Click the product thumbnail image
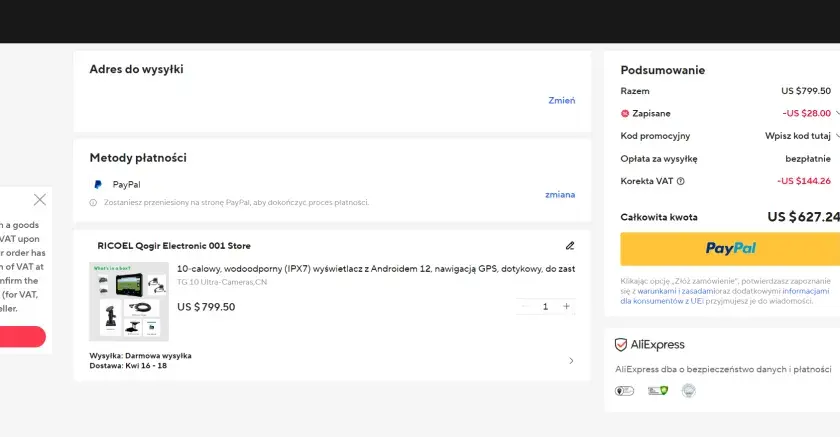This screenshot has width=840, height=437. click(129, 302)
